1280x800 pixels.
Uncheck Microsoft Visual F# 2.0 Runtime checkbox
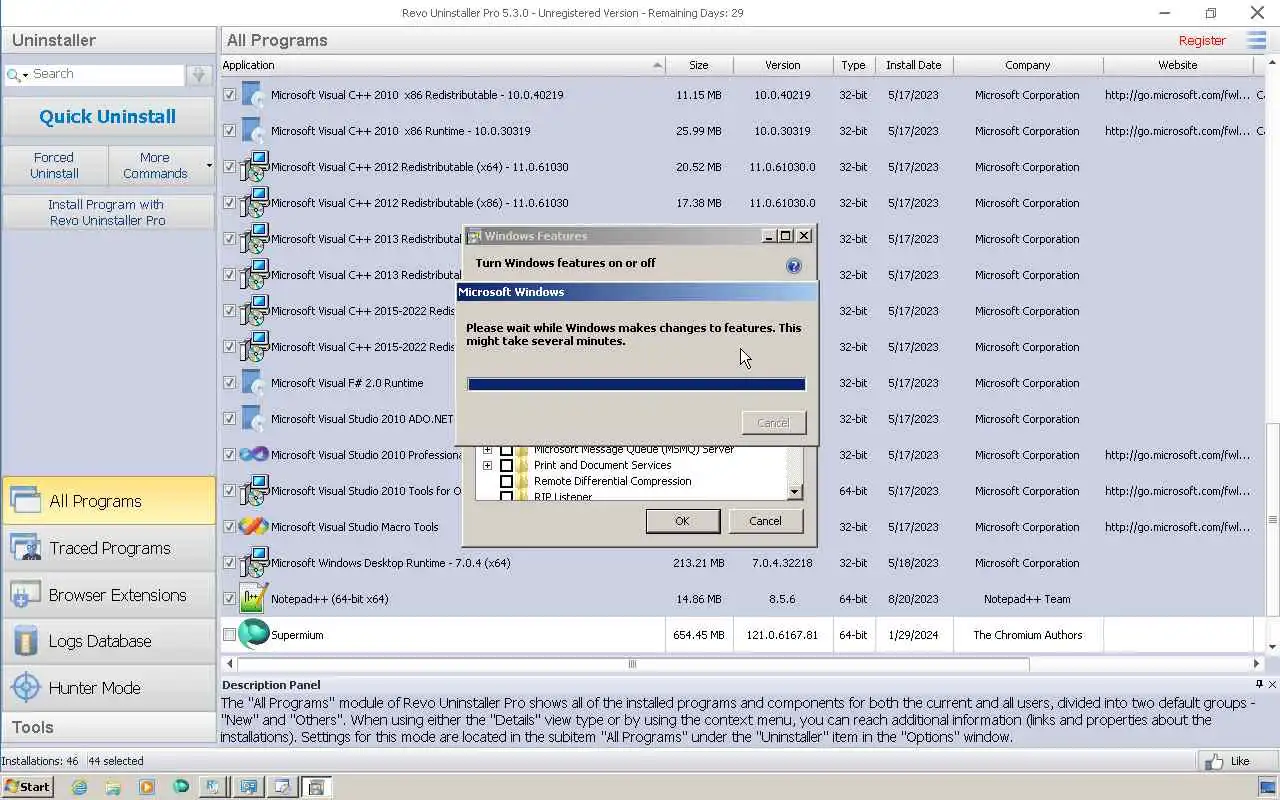click(230, 383)
